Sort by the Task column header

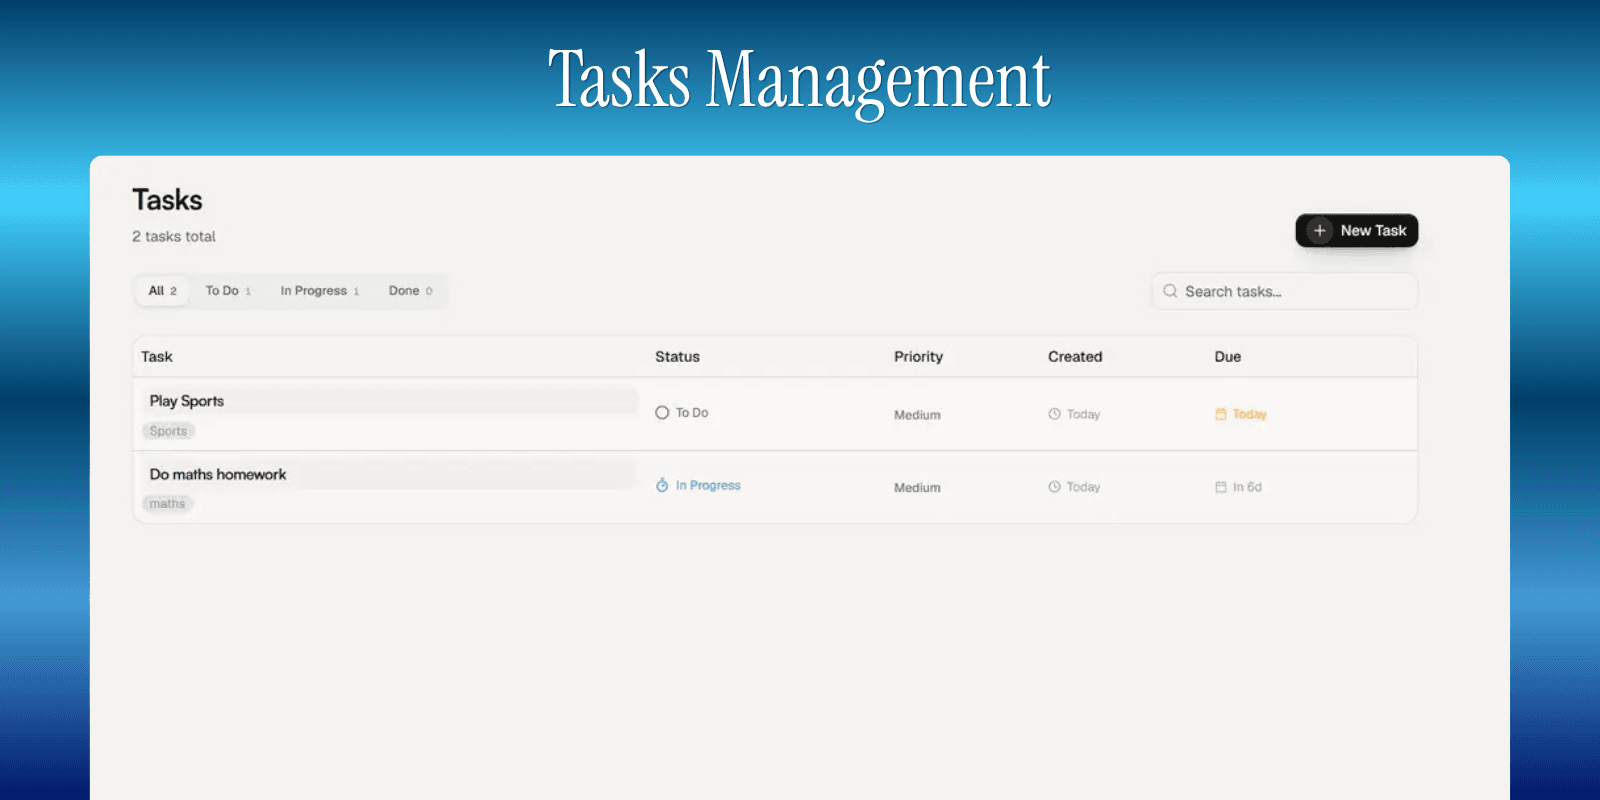tap(157, 357)
